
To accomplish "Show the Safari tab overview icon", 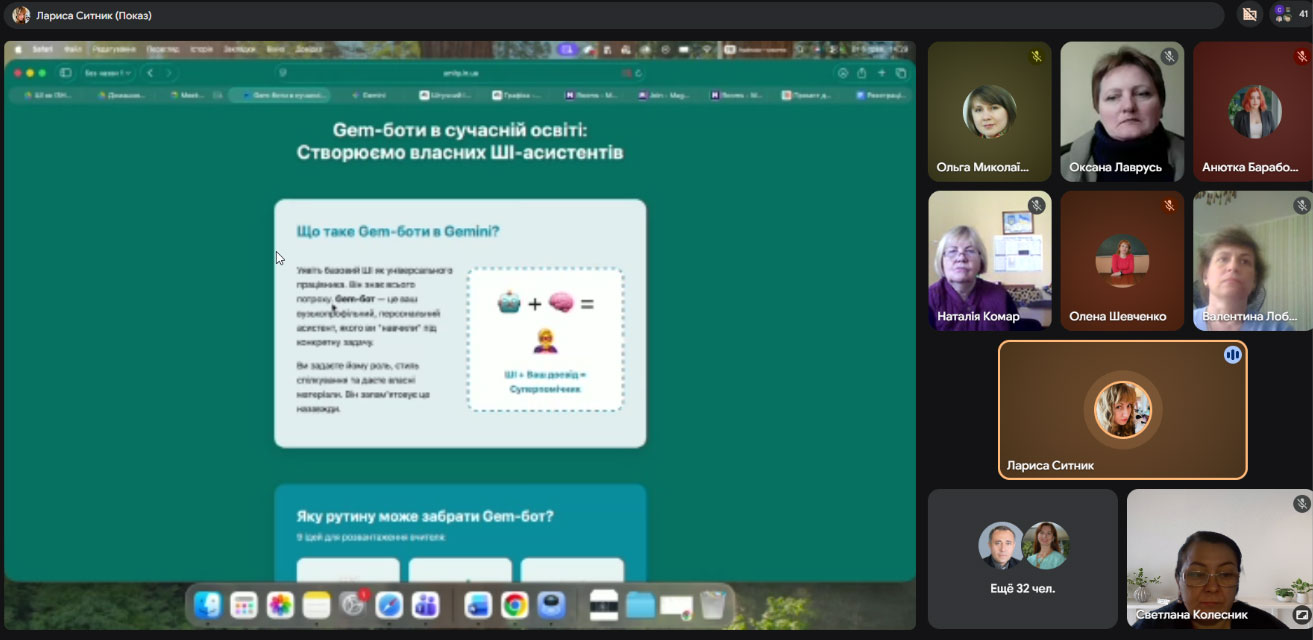I will (x=901, y=73).
